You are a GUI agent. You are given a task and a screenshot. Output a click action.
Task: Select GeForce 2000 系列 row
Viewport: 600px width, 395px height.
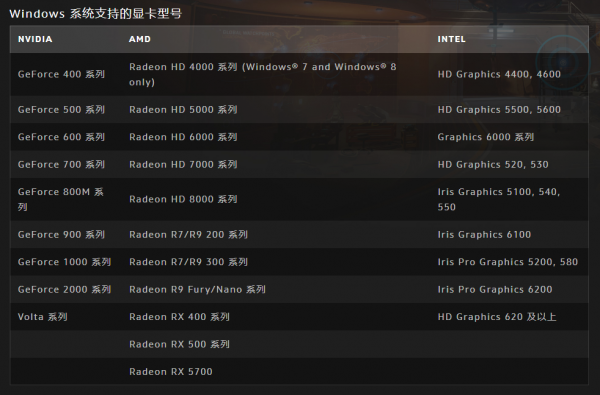click(299, 289)
